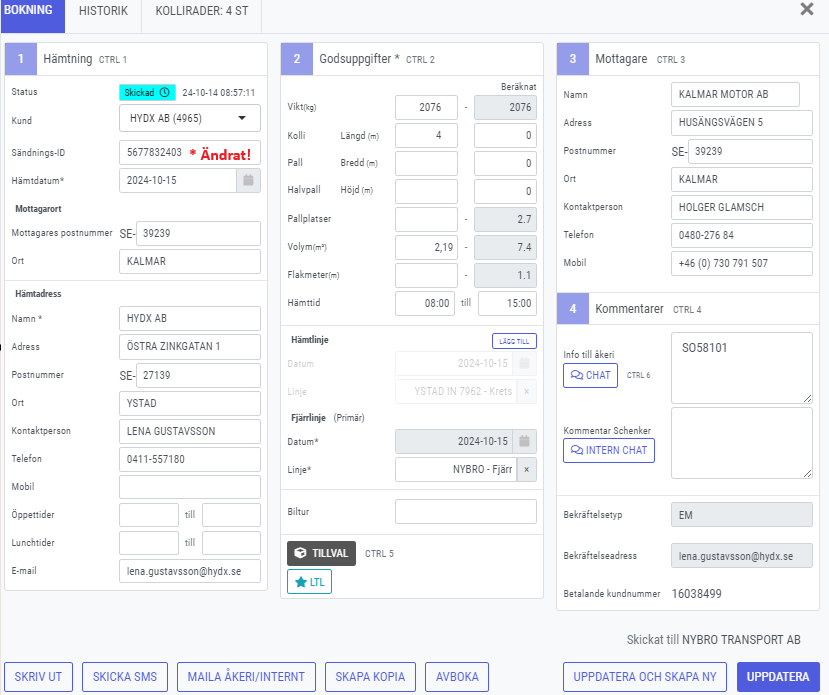
Task: Click the AVBOKA button
Action: point(456,677)
